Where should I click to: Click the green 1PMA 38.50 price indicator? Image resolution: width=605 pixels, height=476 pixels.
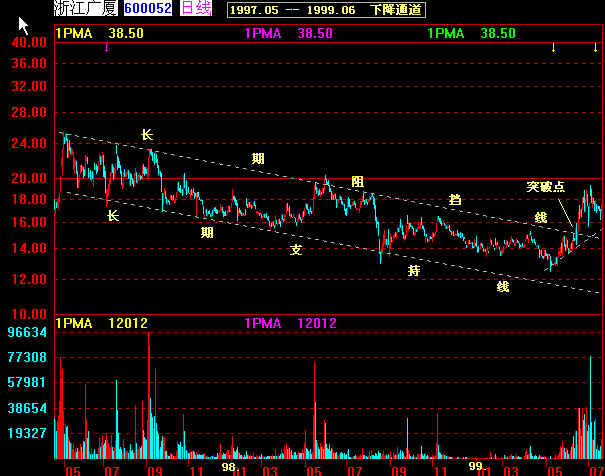click(x=471, y=34)
